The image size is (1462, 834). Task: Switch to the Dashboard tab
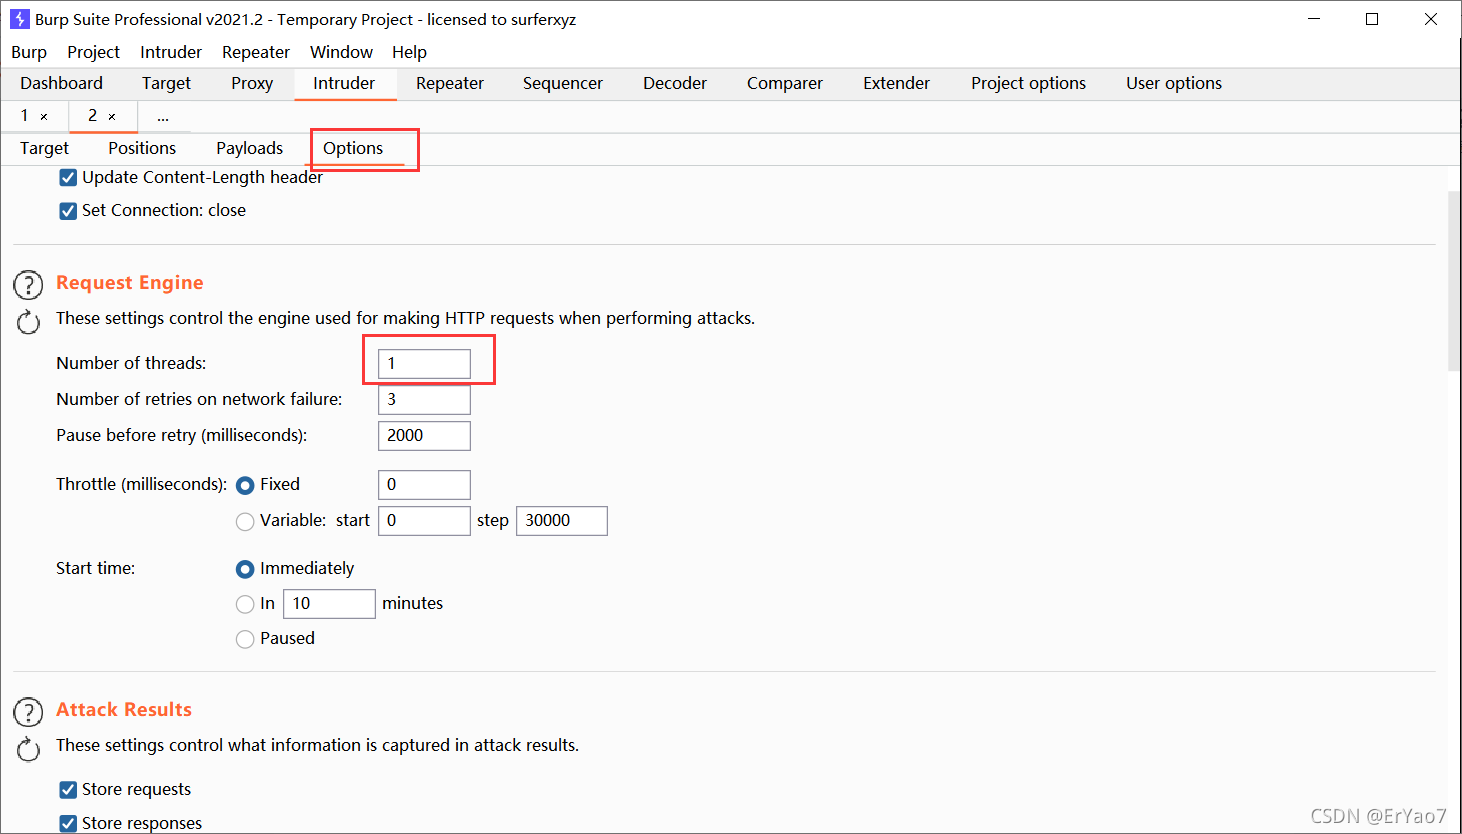coord(61,84)
